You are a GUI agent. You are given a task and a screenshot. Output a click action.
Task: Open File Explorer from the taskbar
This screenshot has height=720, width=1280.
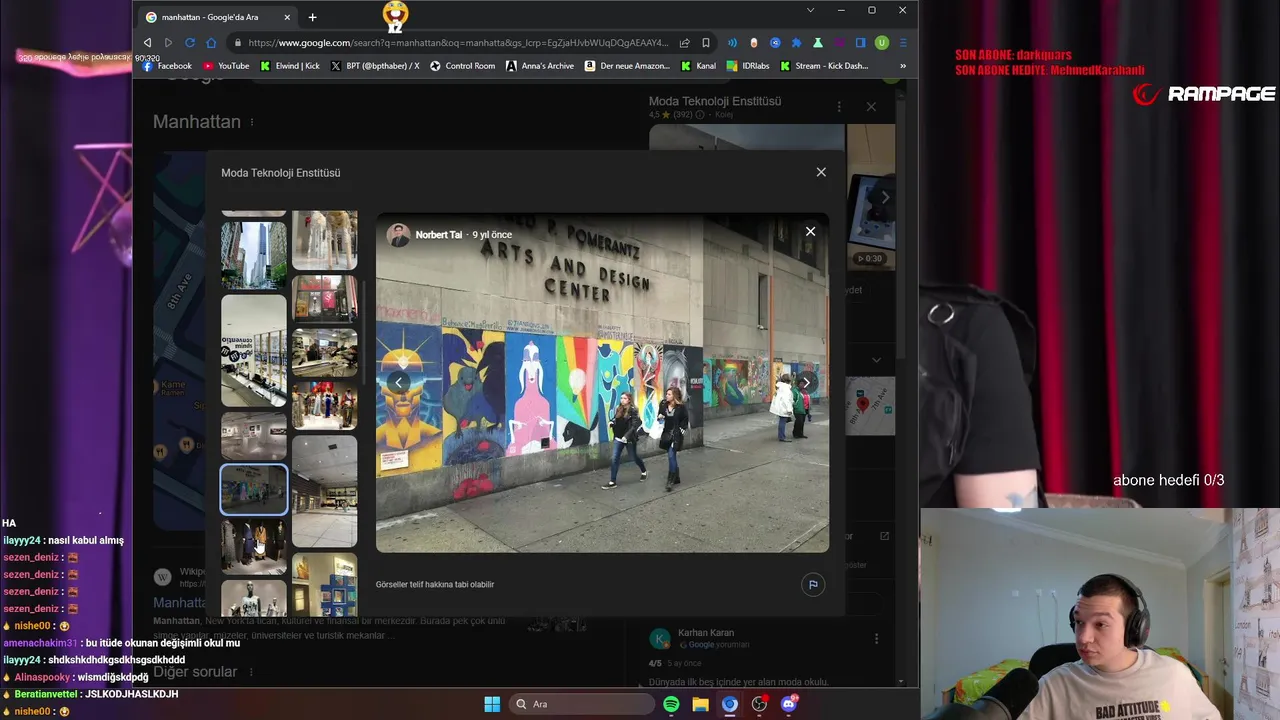pyautogui.click(x=700, y=704)
